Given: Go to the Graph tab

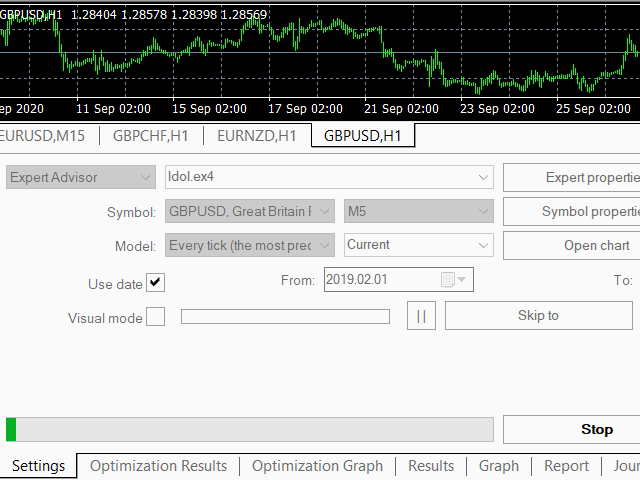Looking at the screenshot, I should 498,466.
